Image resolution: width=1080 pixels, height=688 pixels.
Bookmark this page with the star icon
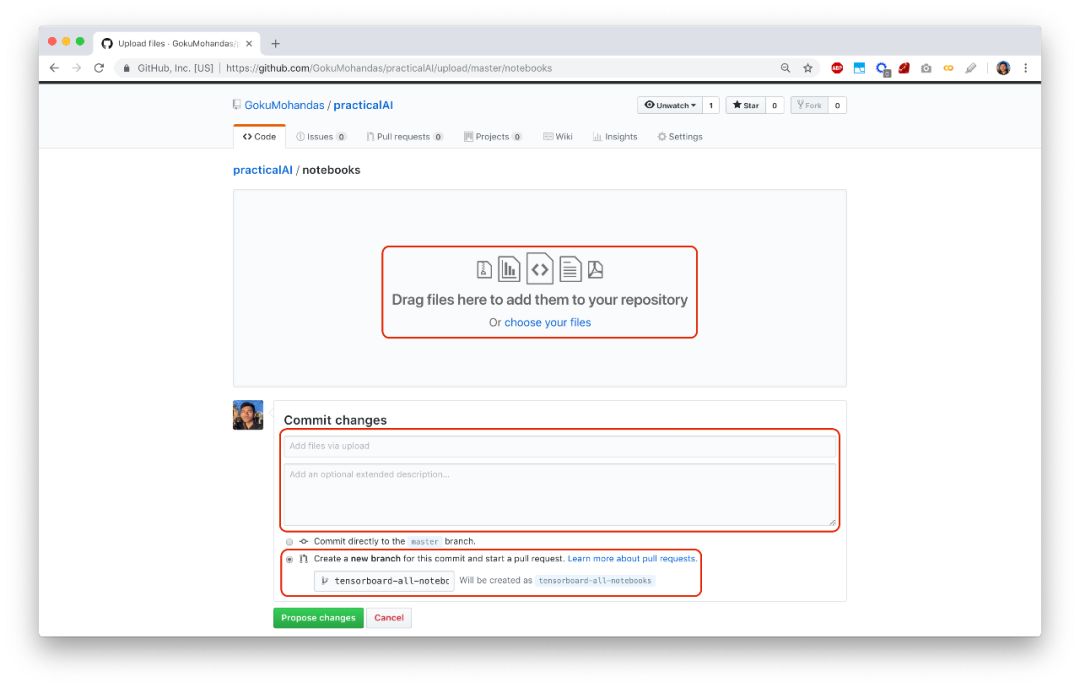(x=808, y=68)
